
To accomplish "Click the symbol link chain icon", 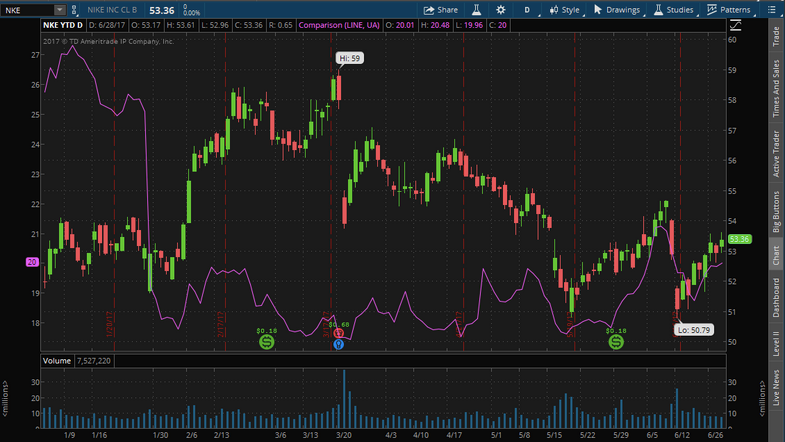I will [74, 10].
